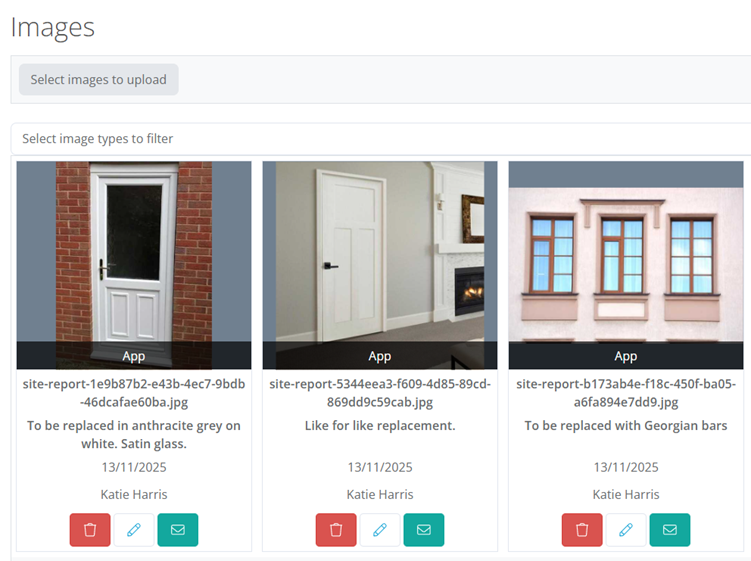The width and height of the screenshot is (751, 561).
Task: Select filename site-report-5344eea3 jpg
Action: pyautogui.click(x=380, y=393)
